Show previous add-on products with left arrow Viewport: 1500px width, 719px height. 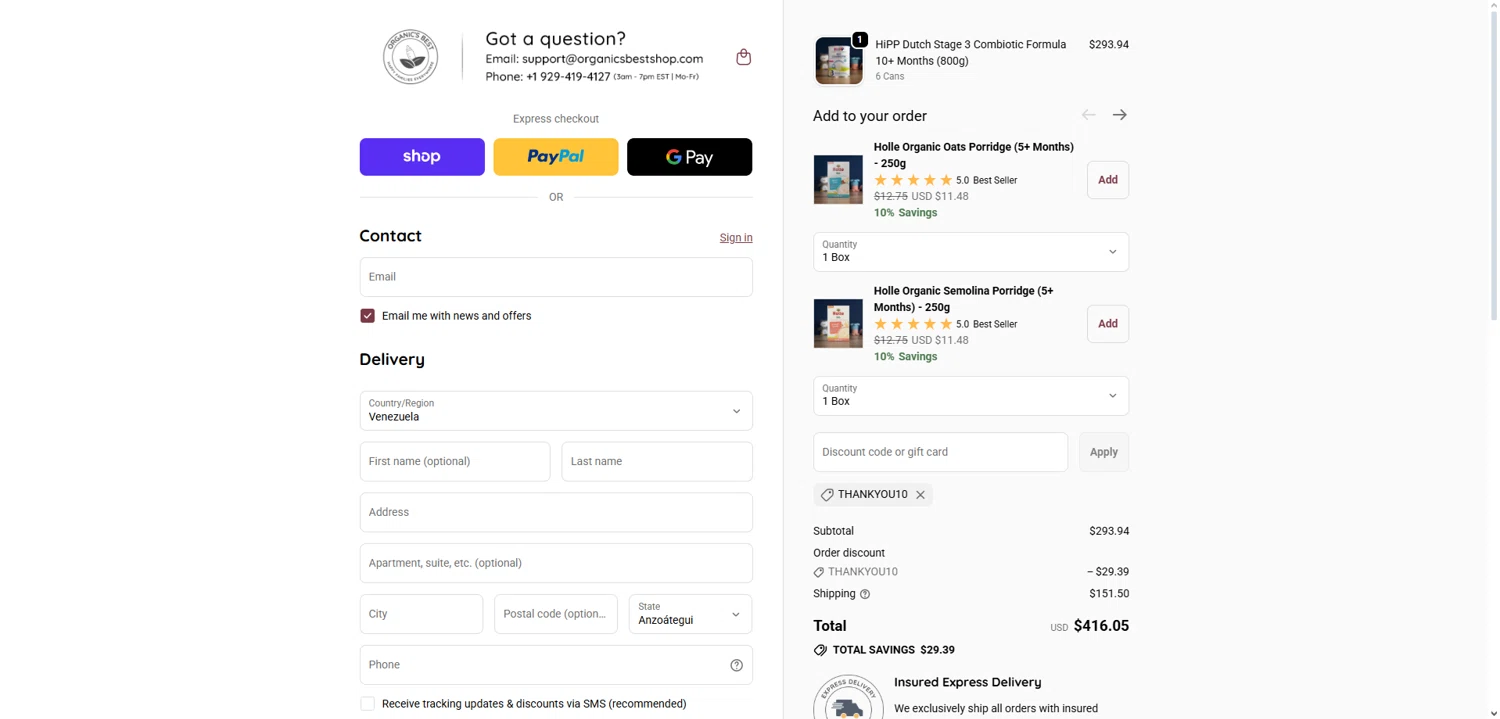tap(1088, 115)
